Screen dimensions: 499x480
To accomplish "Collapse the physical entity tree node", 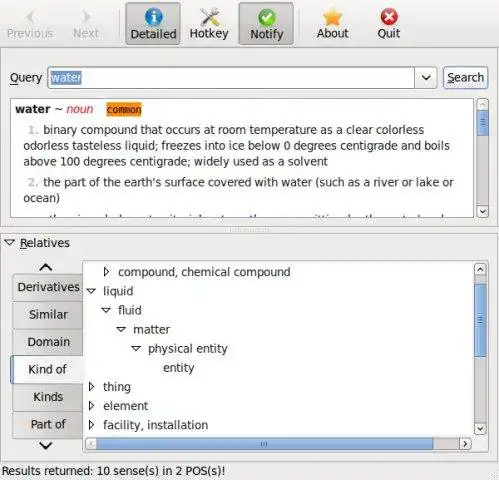I will (x=136, y=349).
